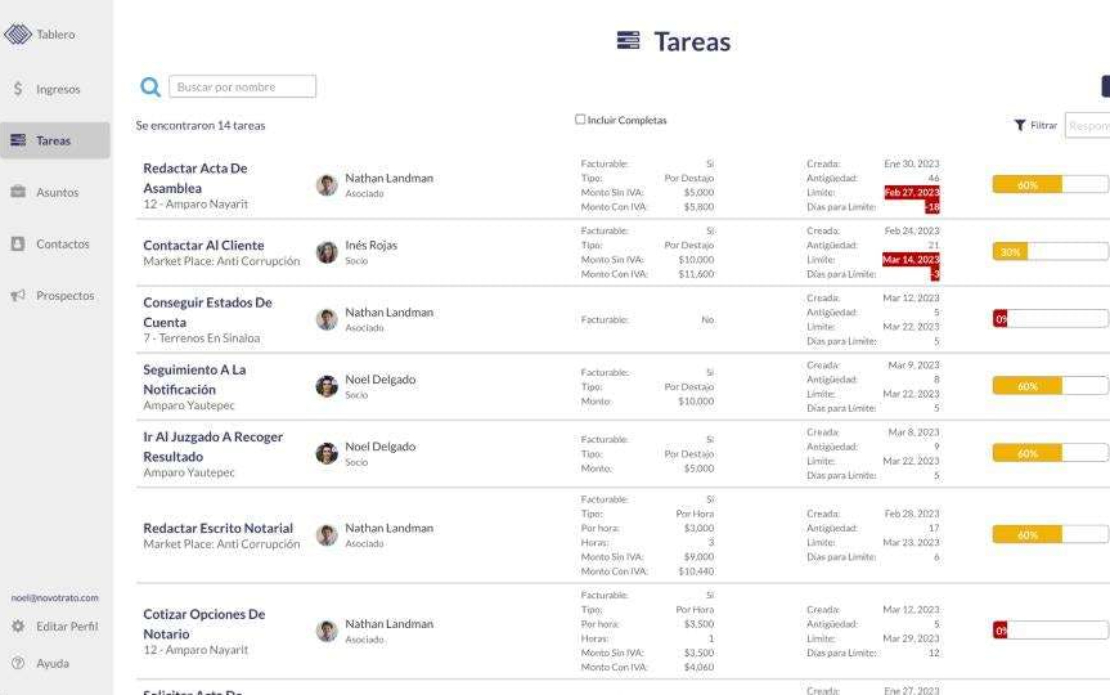The width and height of the screenshot is (1110, 695).
Task: Click the Ayuda question mark icon
Action: tap(18, 663)
